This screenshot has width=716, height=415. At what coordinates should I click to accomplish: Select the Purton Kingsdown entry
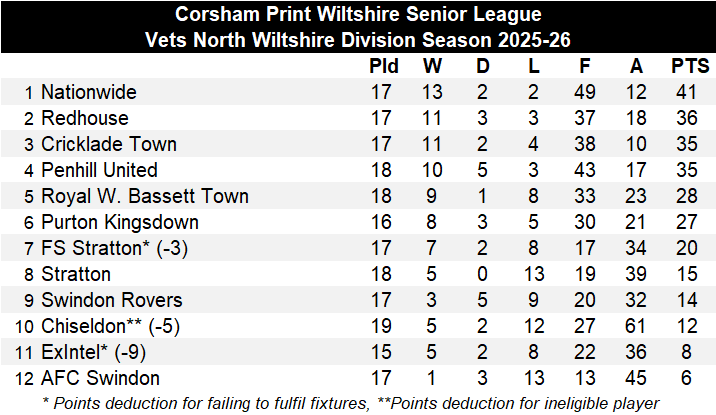coord(120,222)
